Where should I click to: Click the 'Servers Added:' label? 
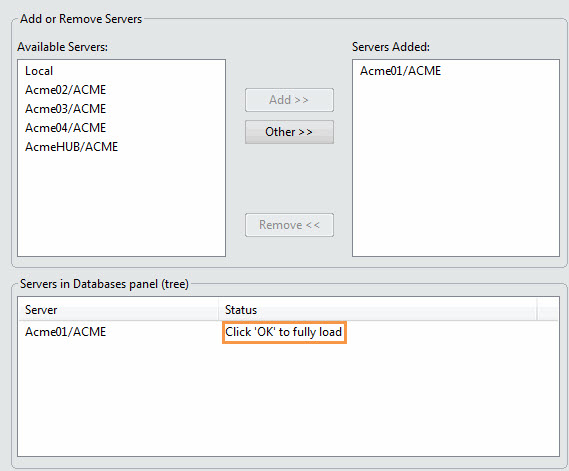pyautogui.click(x=391, y=47)
